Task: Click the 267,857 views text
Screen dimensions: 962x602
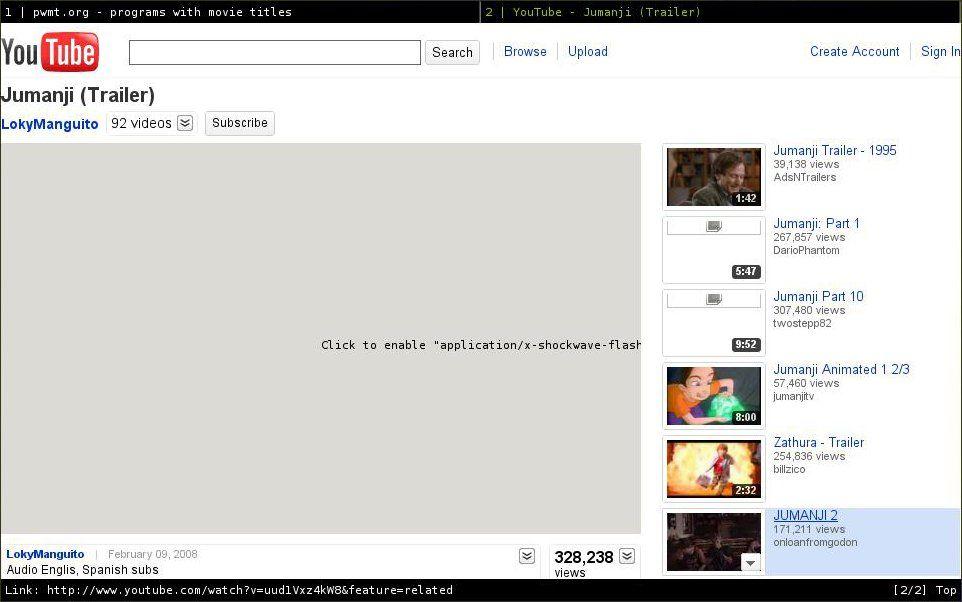Action: [x=809, y=237]
